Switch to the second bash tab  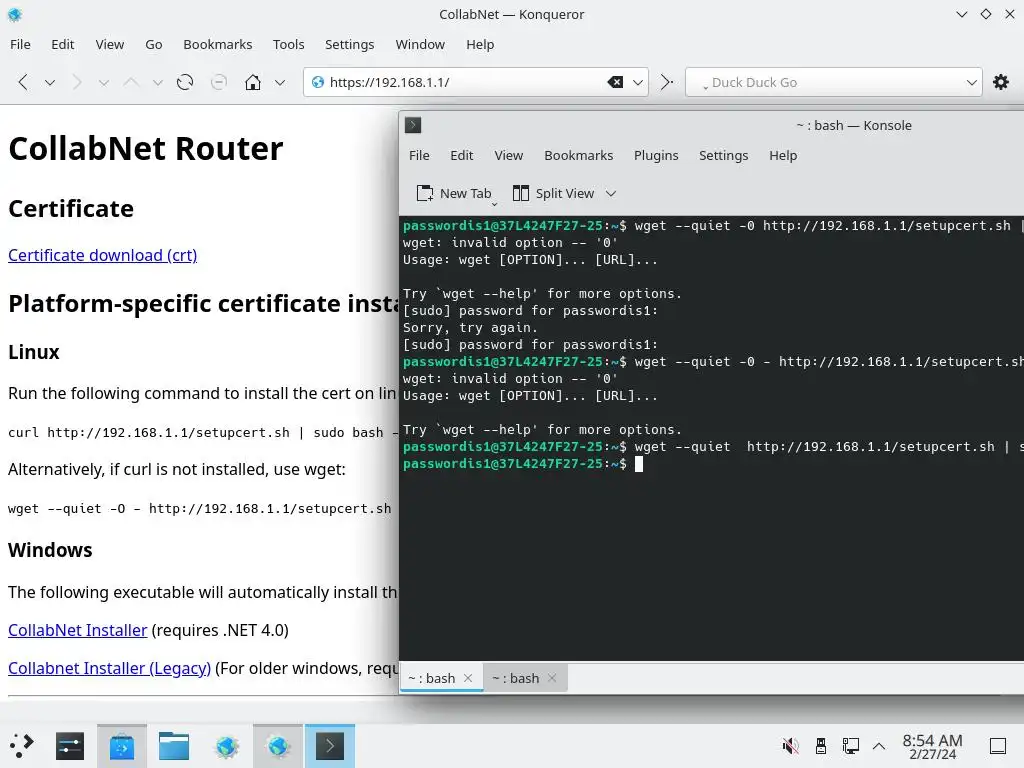pos(516,679)
